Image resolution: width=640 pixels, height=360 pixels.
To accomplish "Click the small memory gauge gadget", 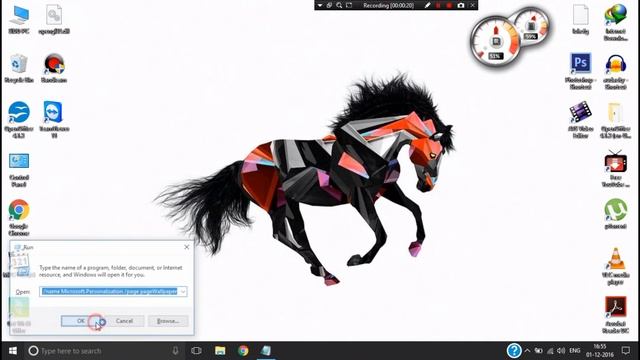I will tap(531, 27).
